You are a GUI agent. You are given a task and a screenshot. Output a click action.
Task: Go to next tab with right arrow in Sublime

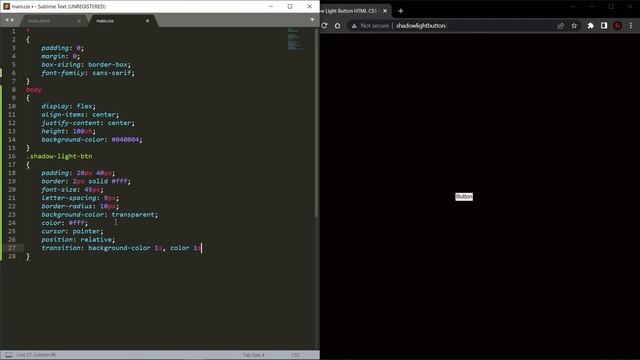coord(12,20)
